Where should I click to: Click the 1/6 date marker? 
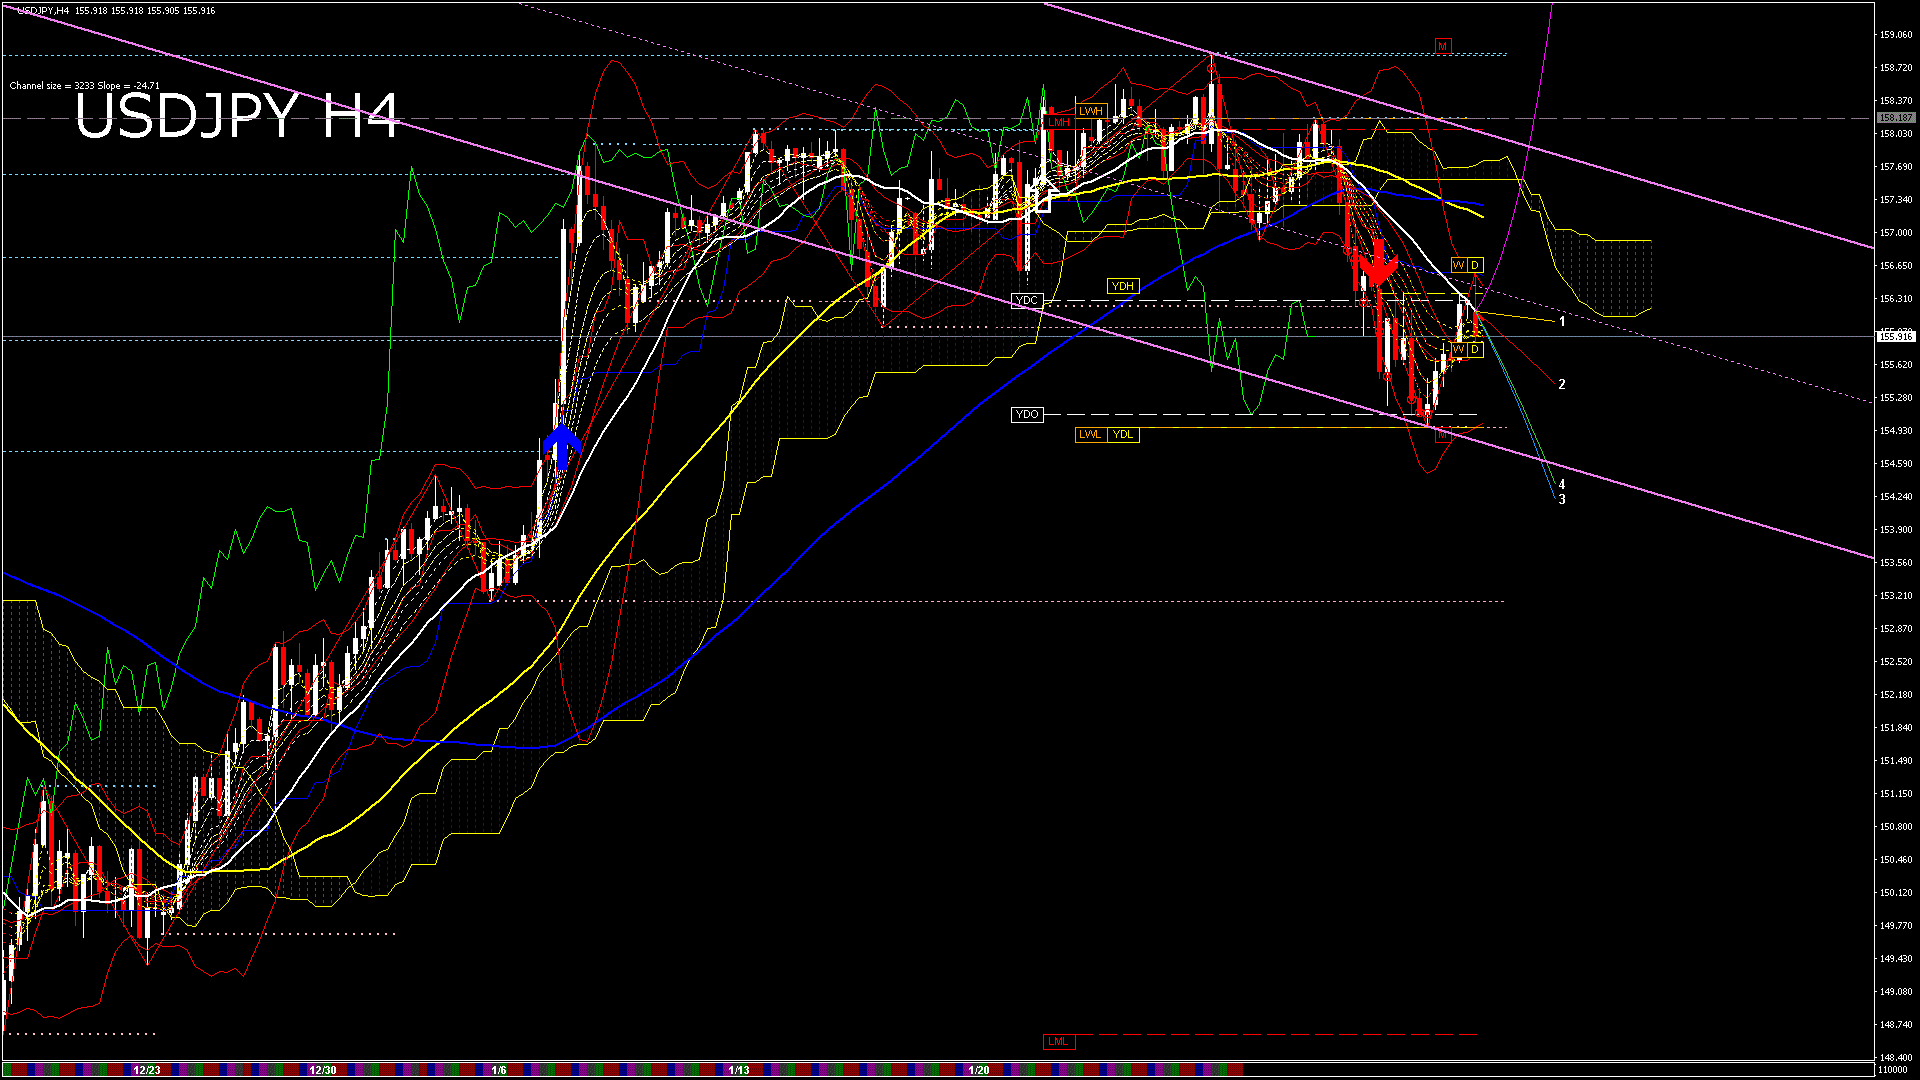[499, 1070]
